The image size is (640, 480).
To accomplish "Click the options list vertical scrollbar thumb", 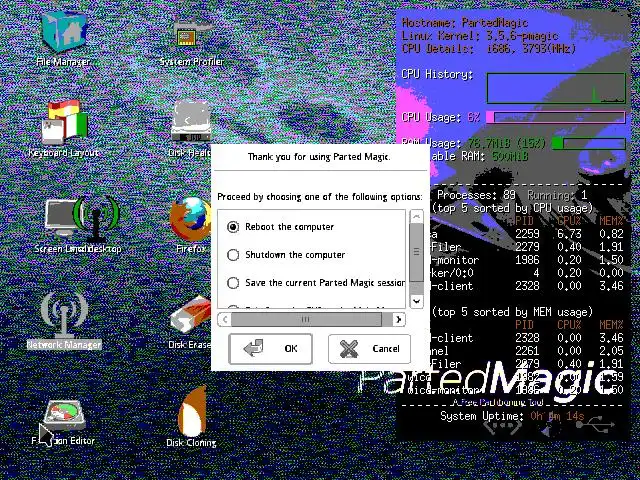I will [x=416, y=252].
